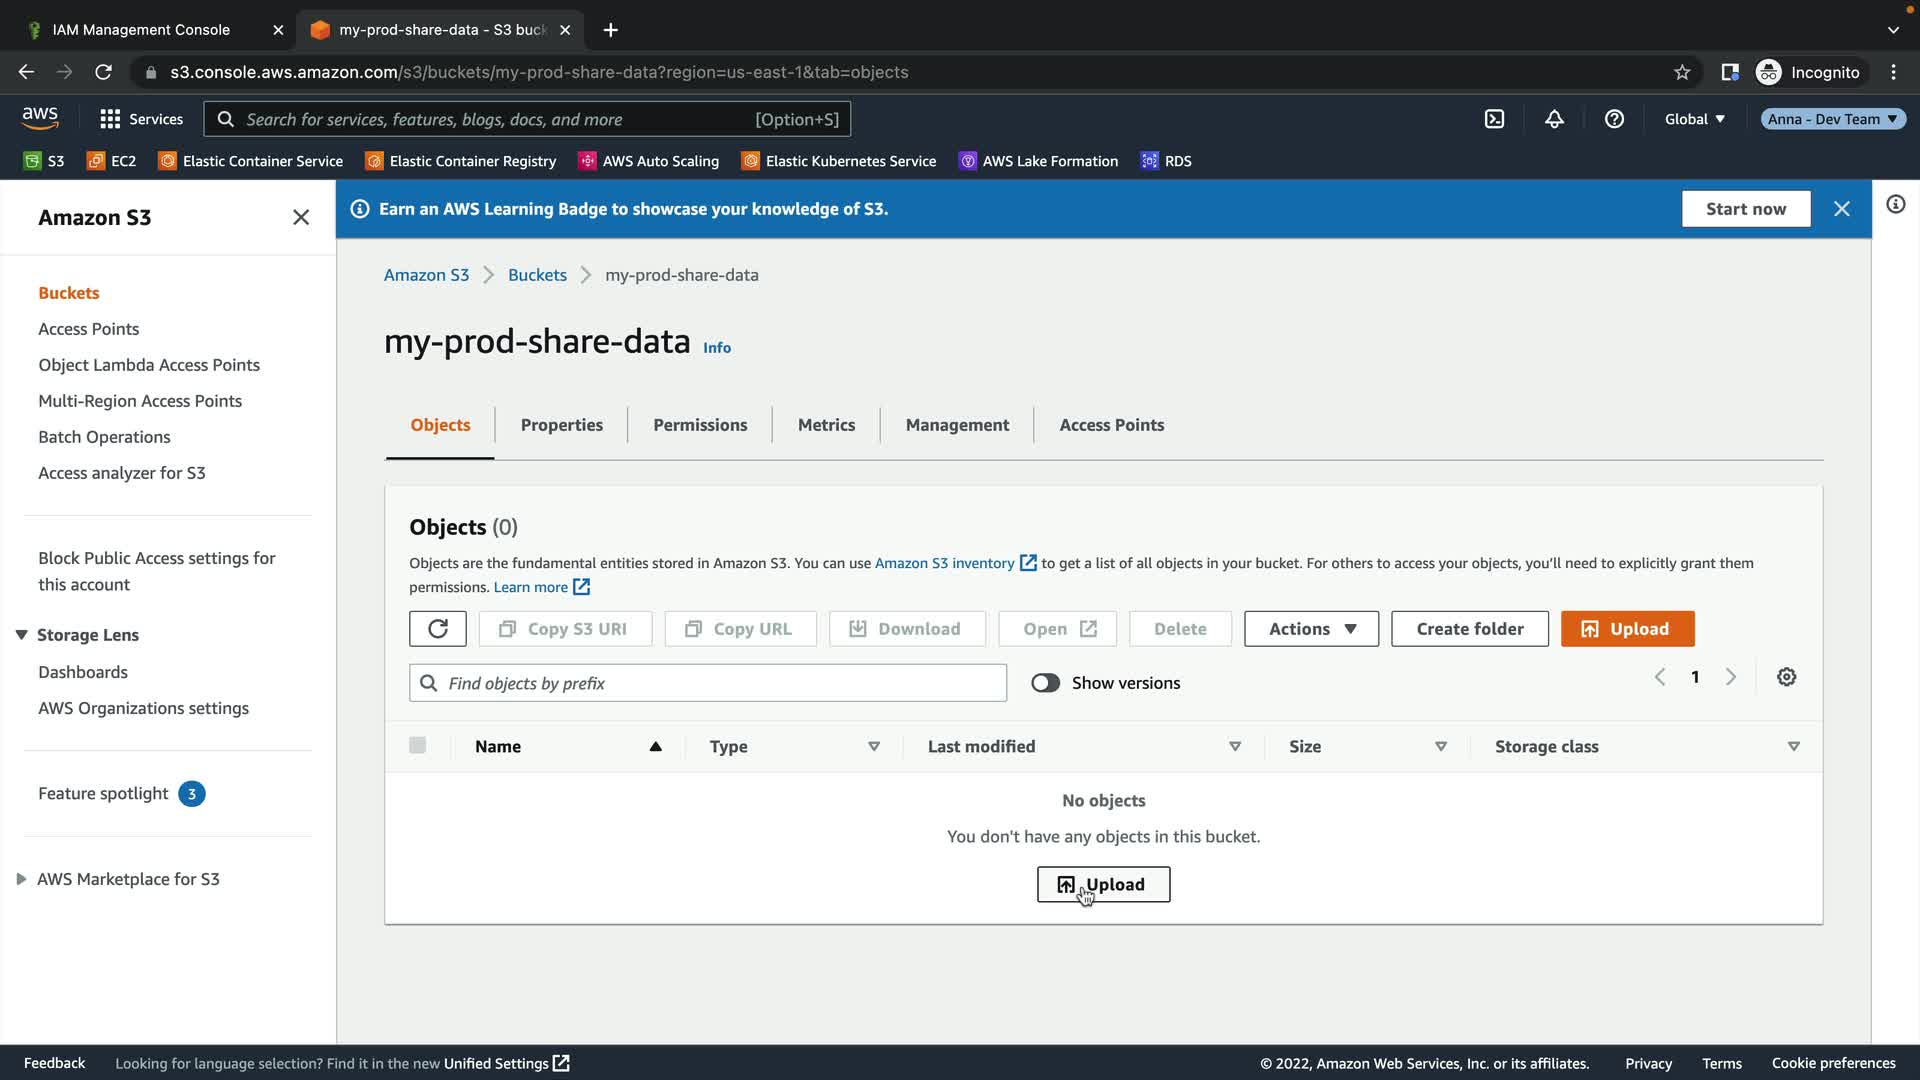Image resolution: width=1920 pixels, height=1080 pixels.
Task: Open the AWS CloudShell icon
Action: pos(1494,119)
